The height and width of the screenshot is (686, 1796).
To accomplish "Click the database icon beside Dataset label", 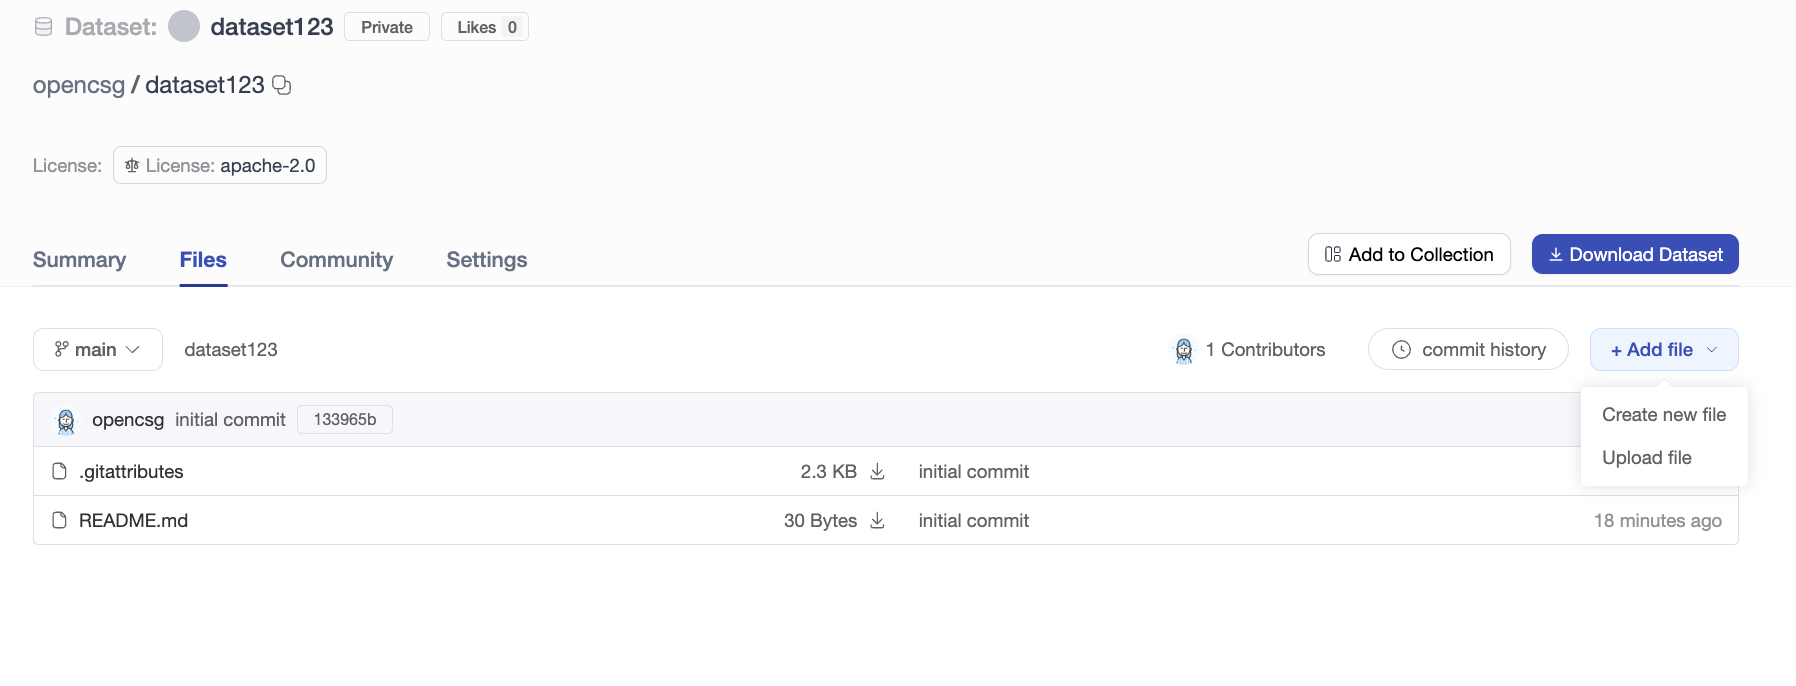I will coord(43,27).
